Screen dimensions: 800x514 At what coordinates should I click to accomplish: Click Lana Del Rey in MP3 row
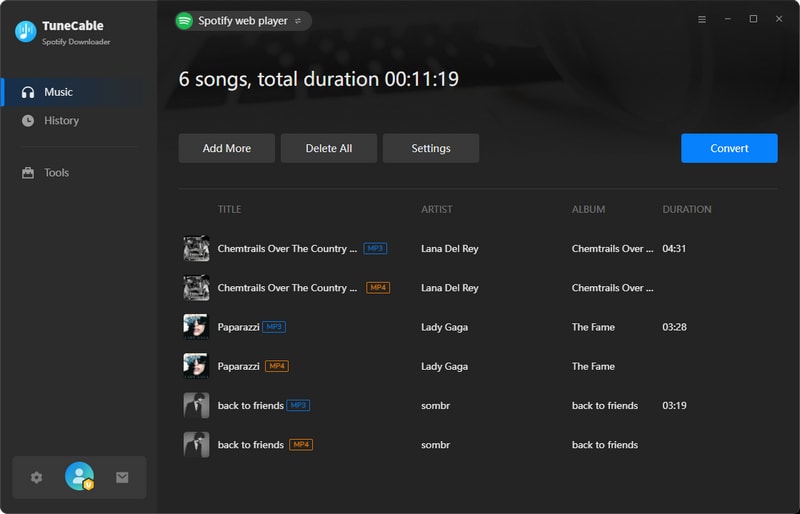click(449, 249)
